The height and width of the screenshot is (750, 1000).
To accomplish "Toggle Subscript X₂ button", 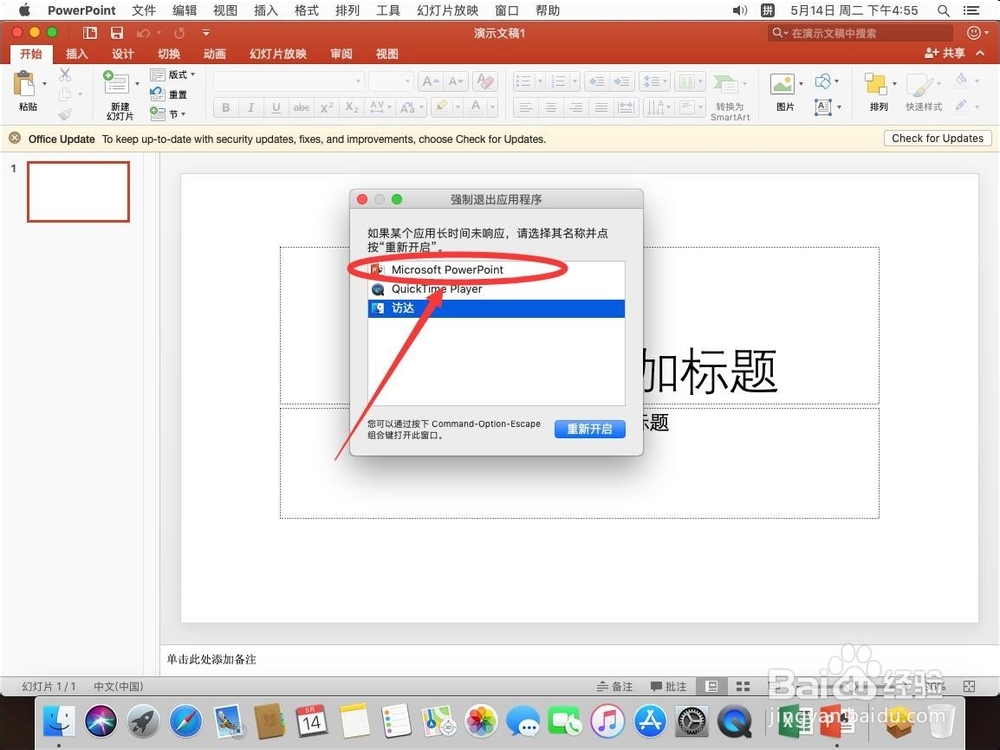I will coord(351,108).
